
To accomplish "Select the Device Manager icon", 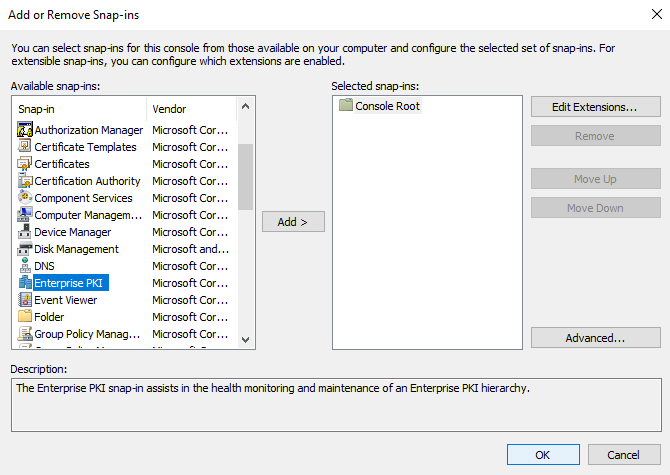I will pyautogui.click(x=26, y=232).
